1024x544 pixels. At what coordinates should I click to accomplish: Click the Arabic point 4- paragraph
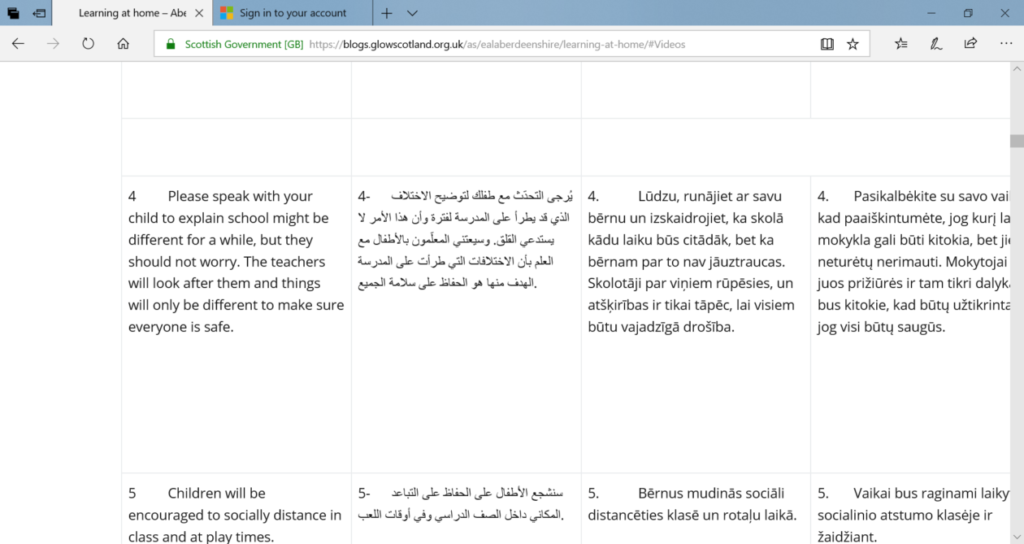click(465, 240)
